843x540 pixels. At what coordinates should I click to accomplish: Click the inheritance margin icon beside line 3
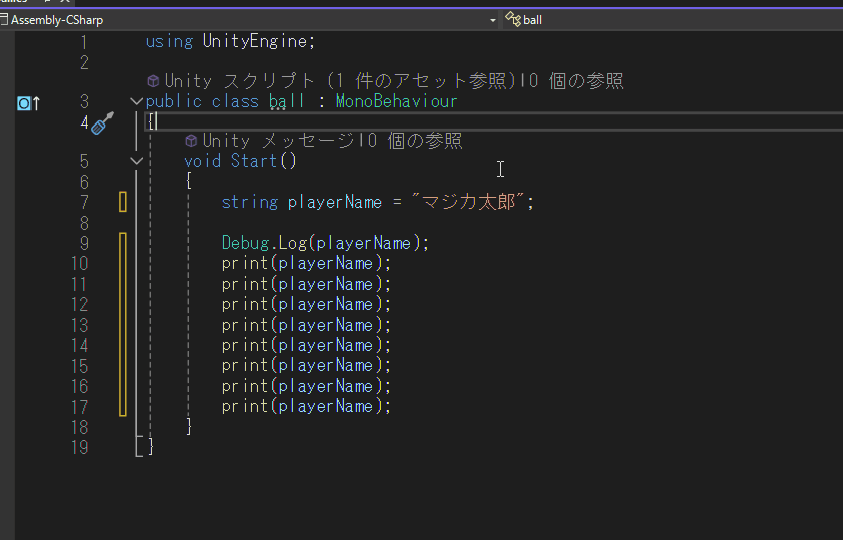(x=28, y=103)
